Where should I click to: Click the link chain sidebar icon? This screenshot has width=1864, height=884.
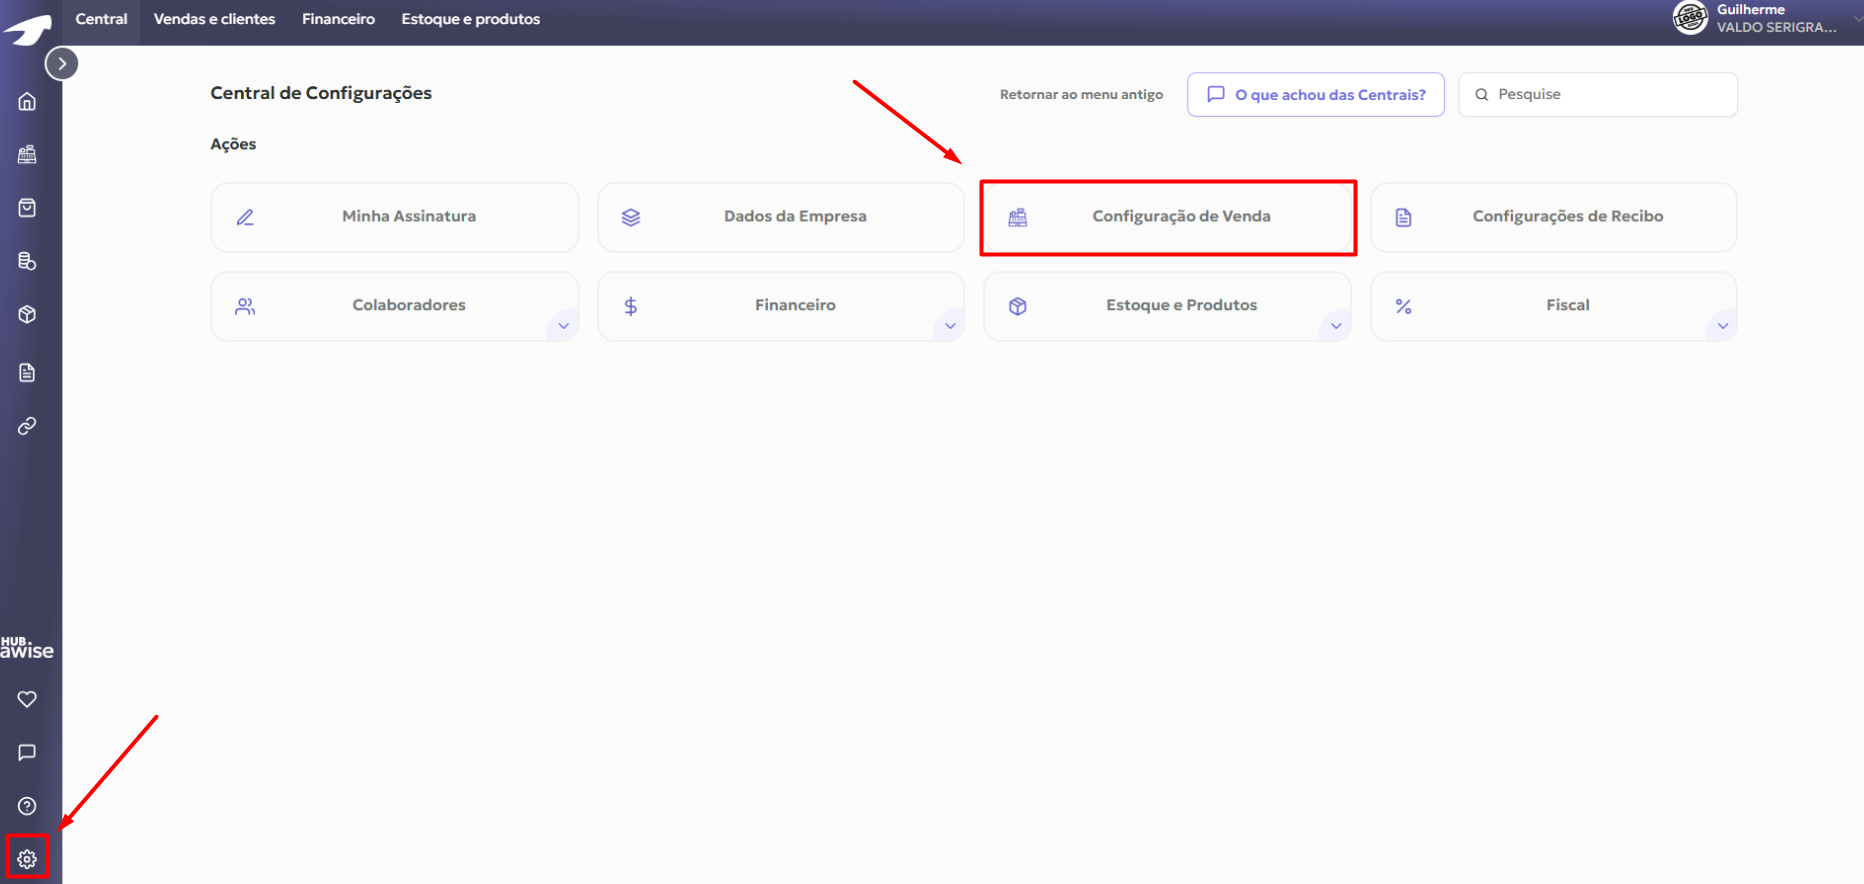(x=27, y=426)
